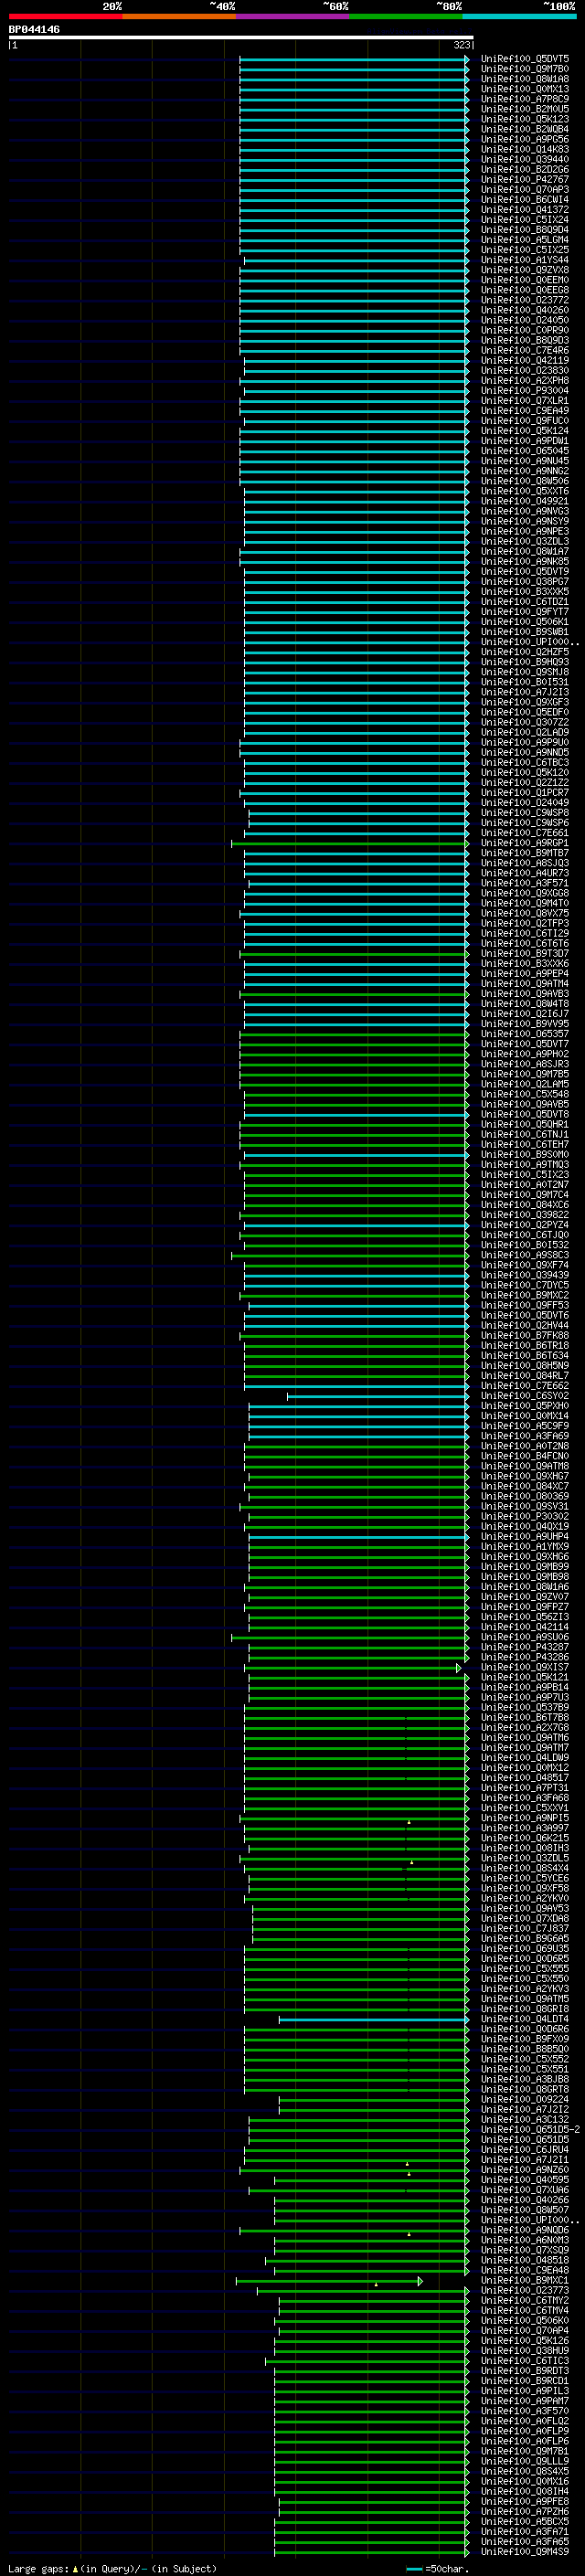The height and width of the screenshot is (2576, 585).
Task: Open hit UniRef100_Q5K123
Action: 525,120
